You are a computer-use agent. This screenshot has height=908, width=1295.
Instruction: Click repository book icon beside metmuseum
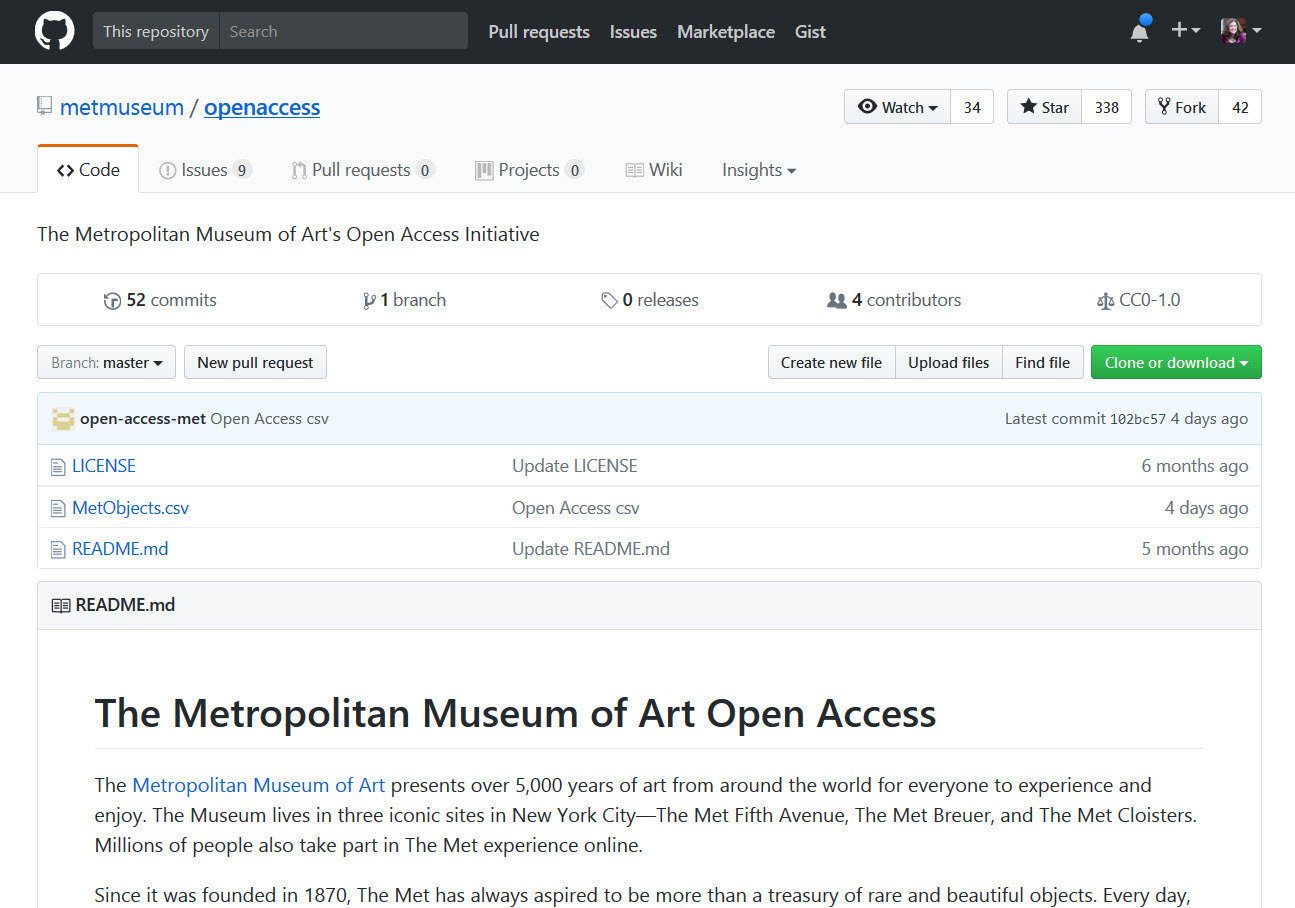(x=44, y=107)
